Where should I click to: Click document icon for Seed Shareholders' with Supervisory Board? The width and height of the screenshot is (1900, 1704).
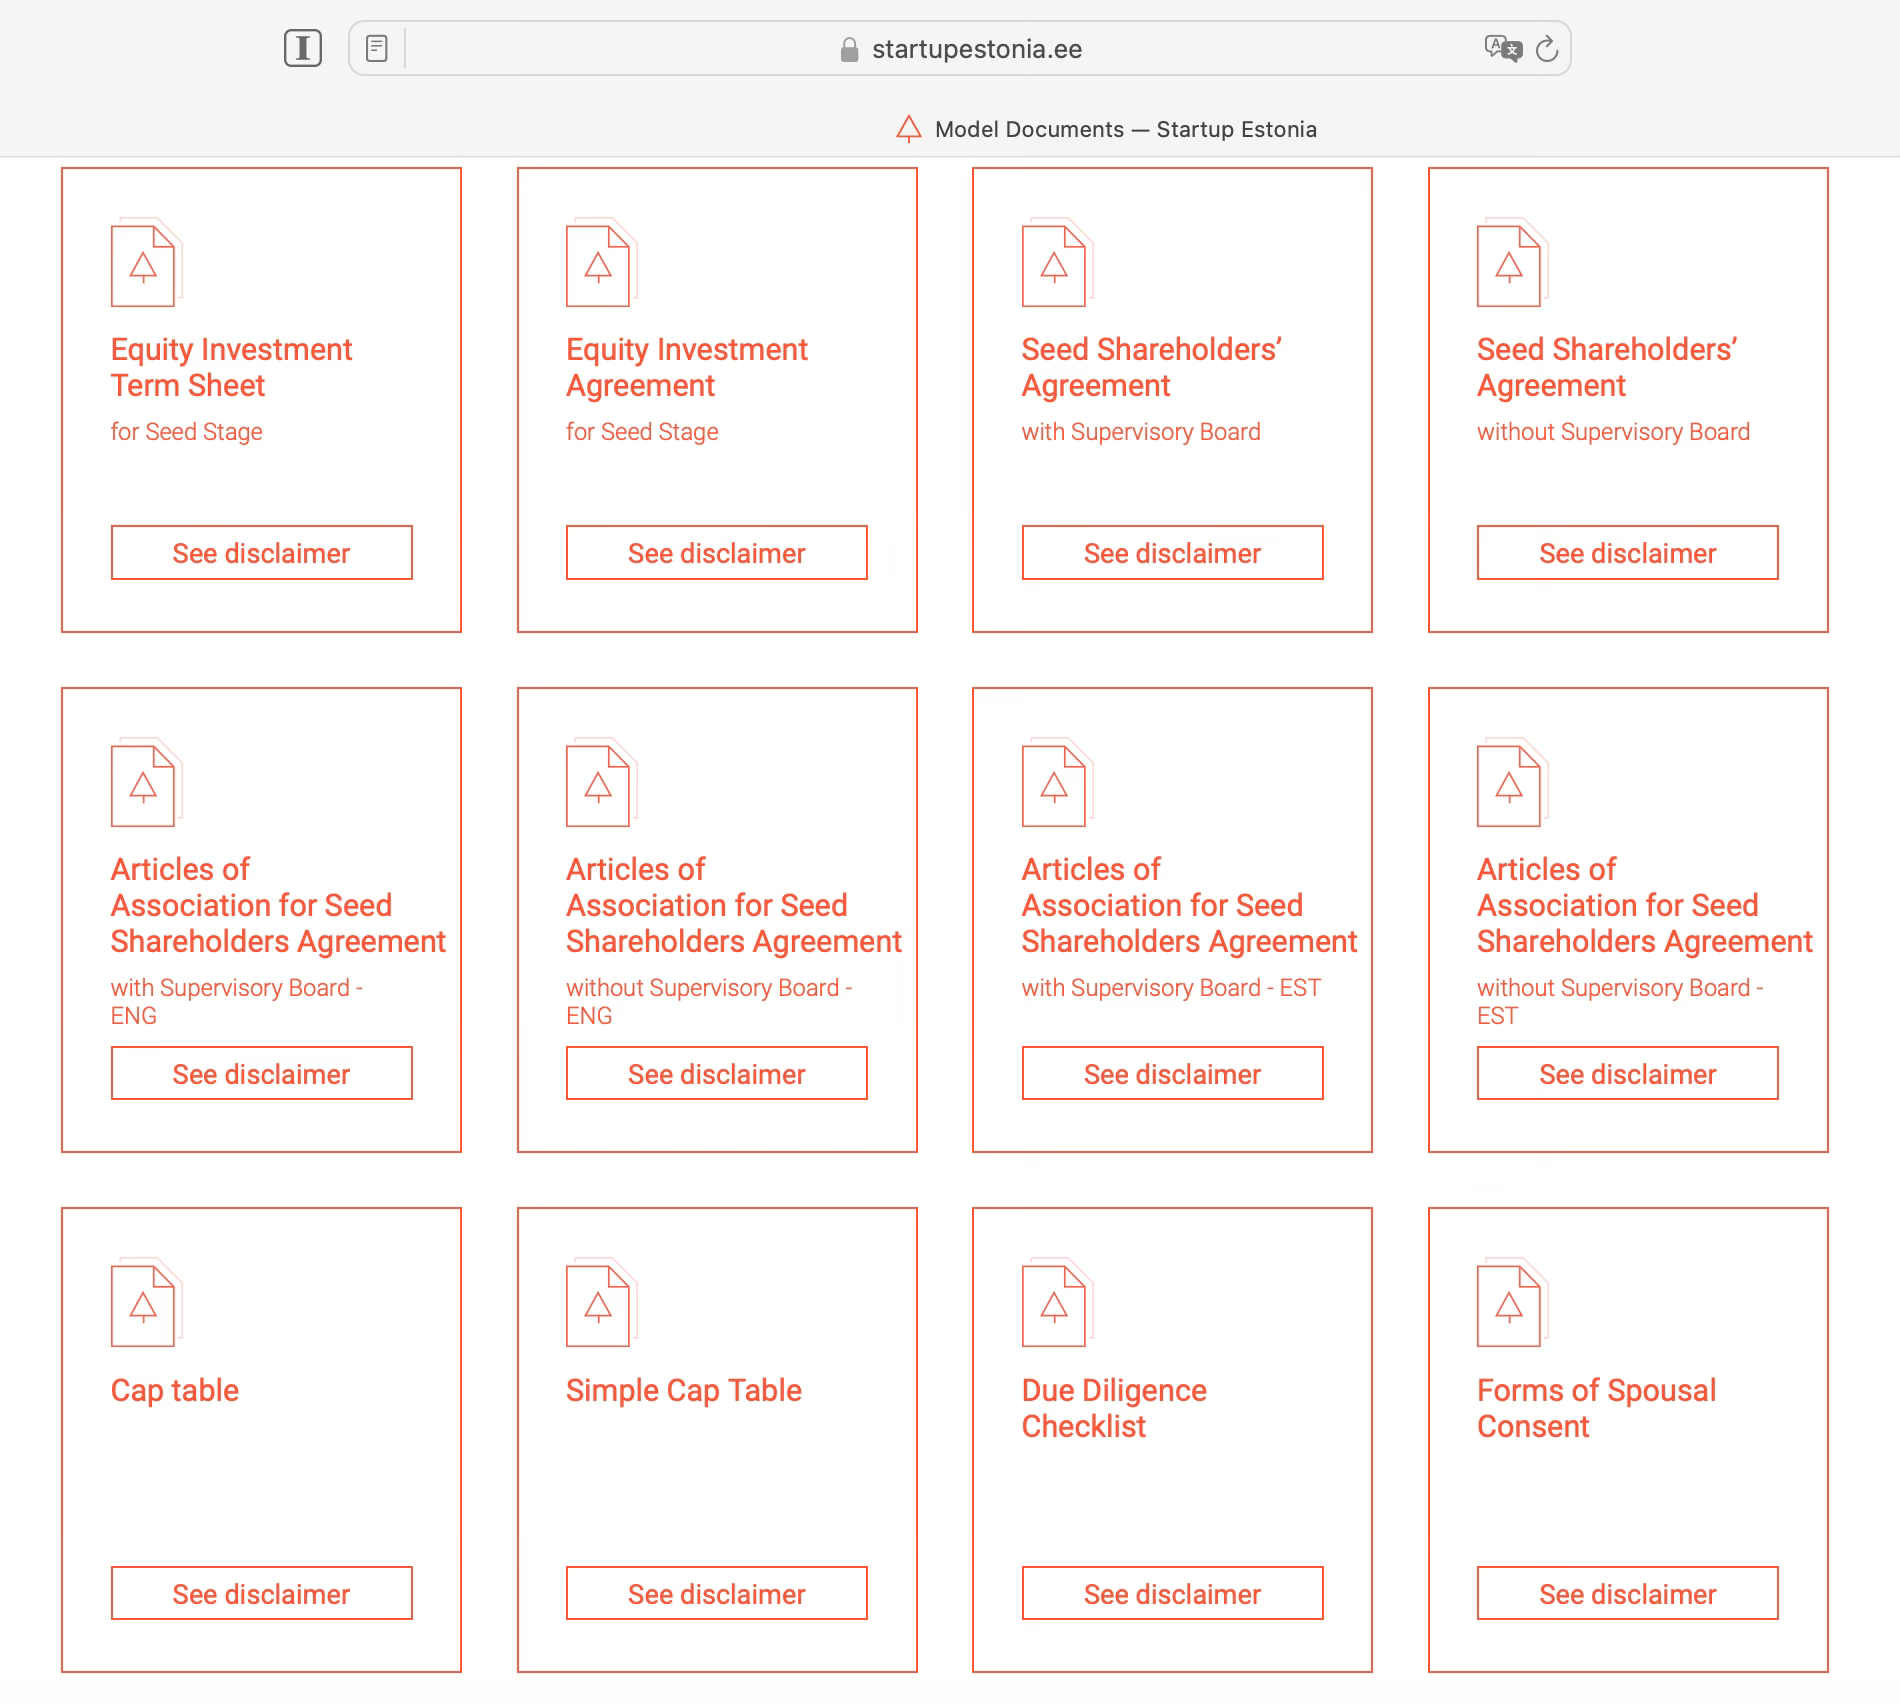click(x=1058, y=263)
